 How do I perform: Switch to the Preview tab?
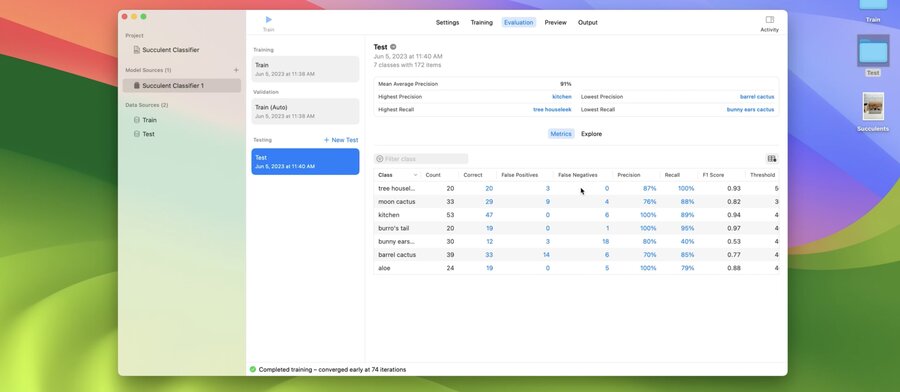point(555,22)
